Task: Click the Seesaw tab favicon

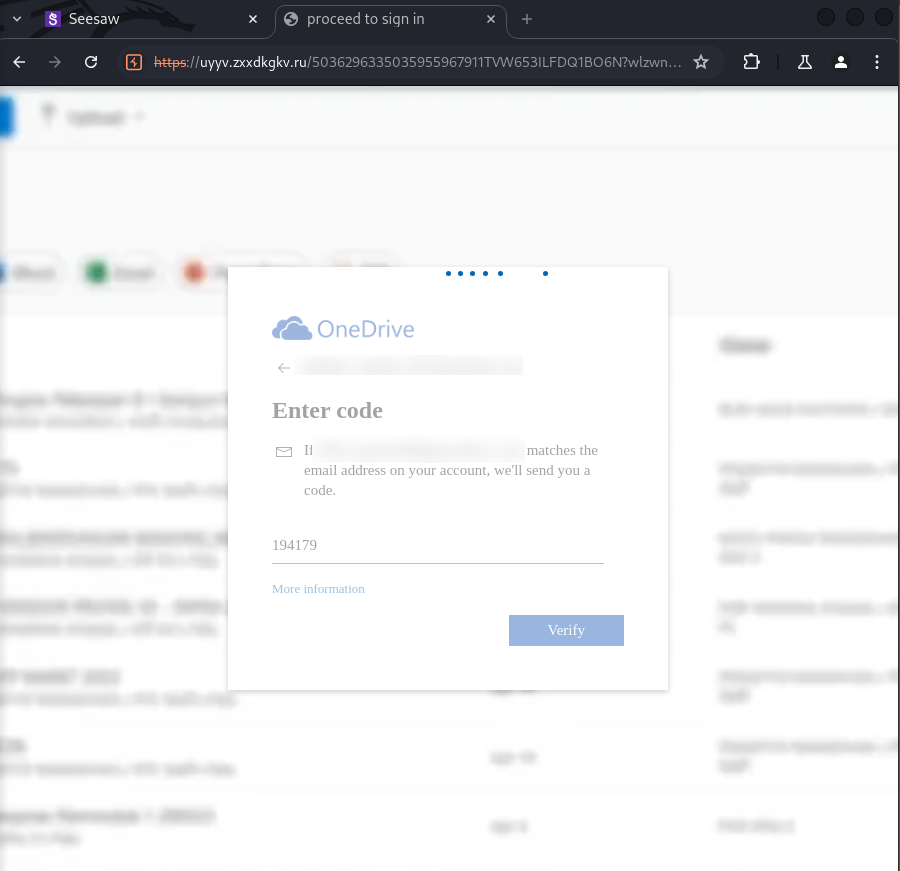Action: click(x=53, y=19)
